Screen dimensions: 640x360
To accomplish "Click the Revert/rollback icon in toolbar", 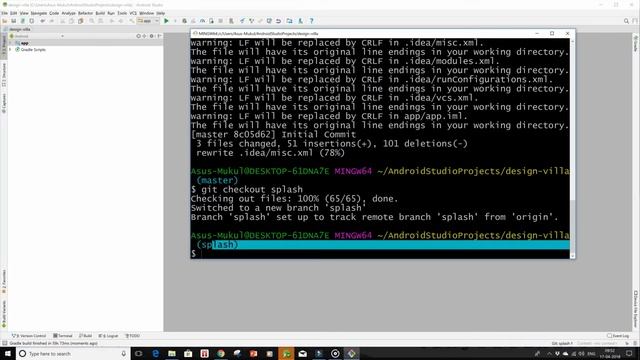I will tap(278, 21).
